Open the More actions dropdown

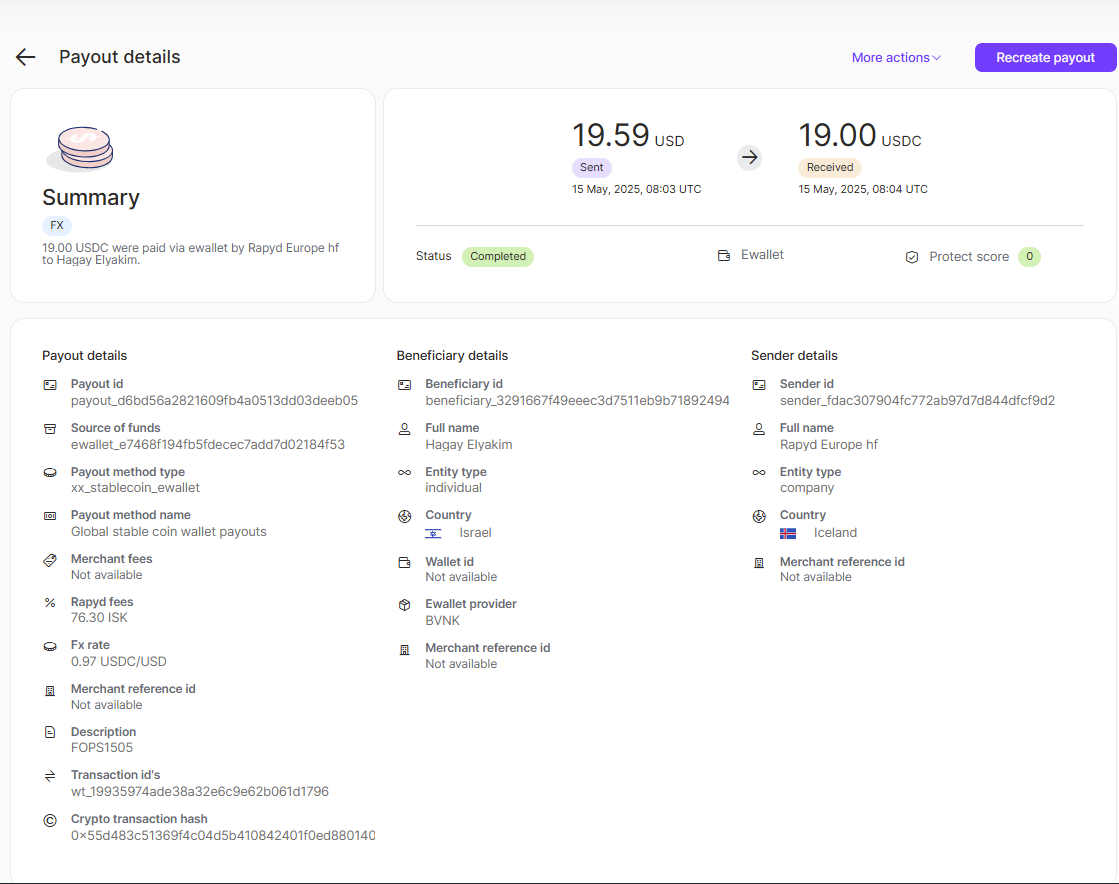pyautogui.click(x=895, y=57)
